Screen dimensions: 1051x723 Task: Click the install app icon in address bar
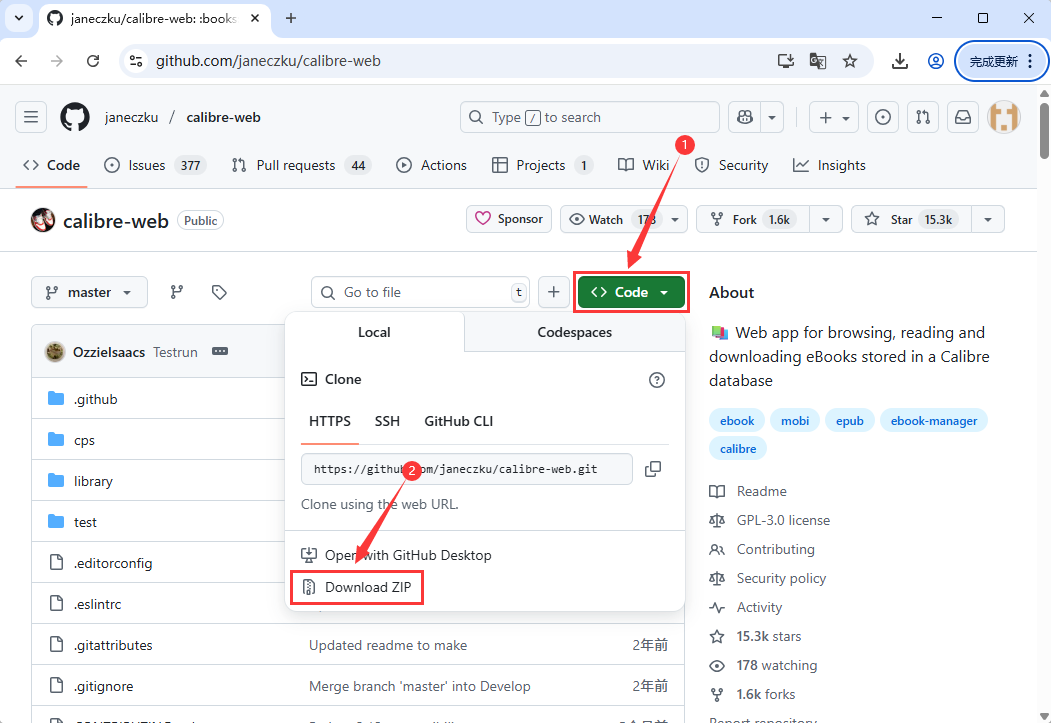click(786, 61)
